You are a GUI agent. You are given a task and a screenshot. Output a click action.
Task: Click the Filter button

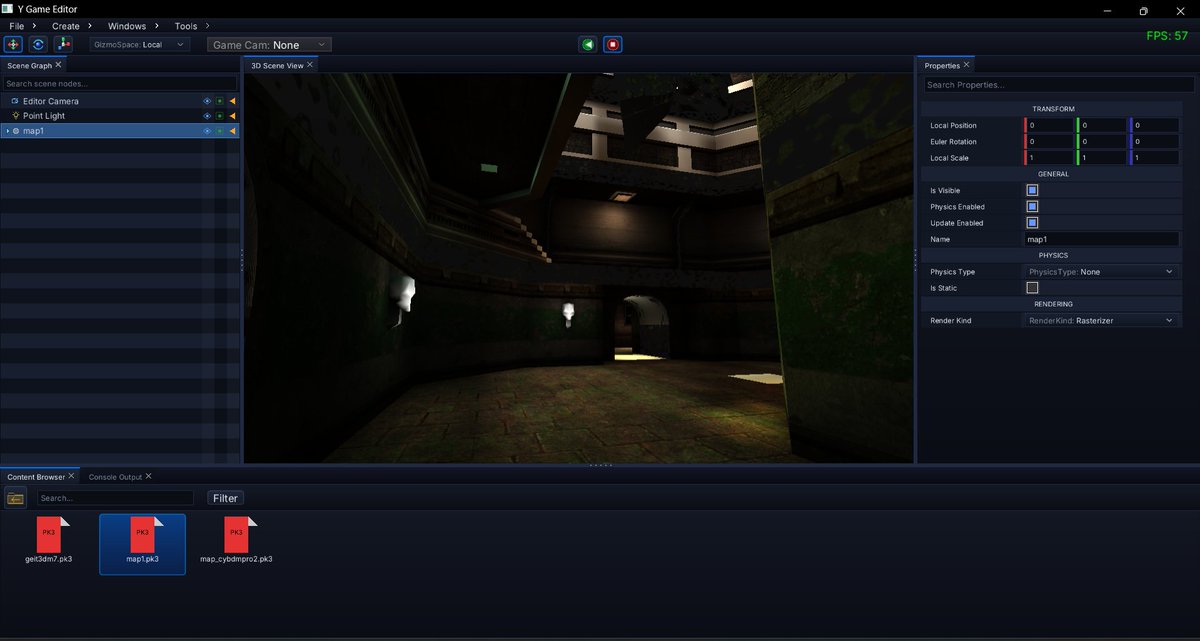[225, 498]
